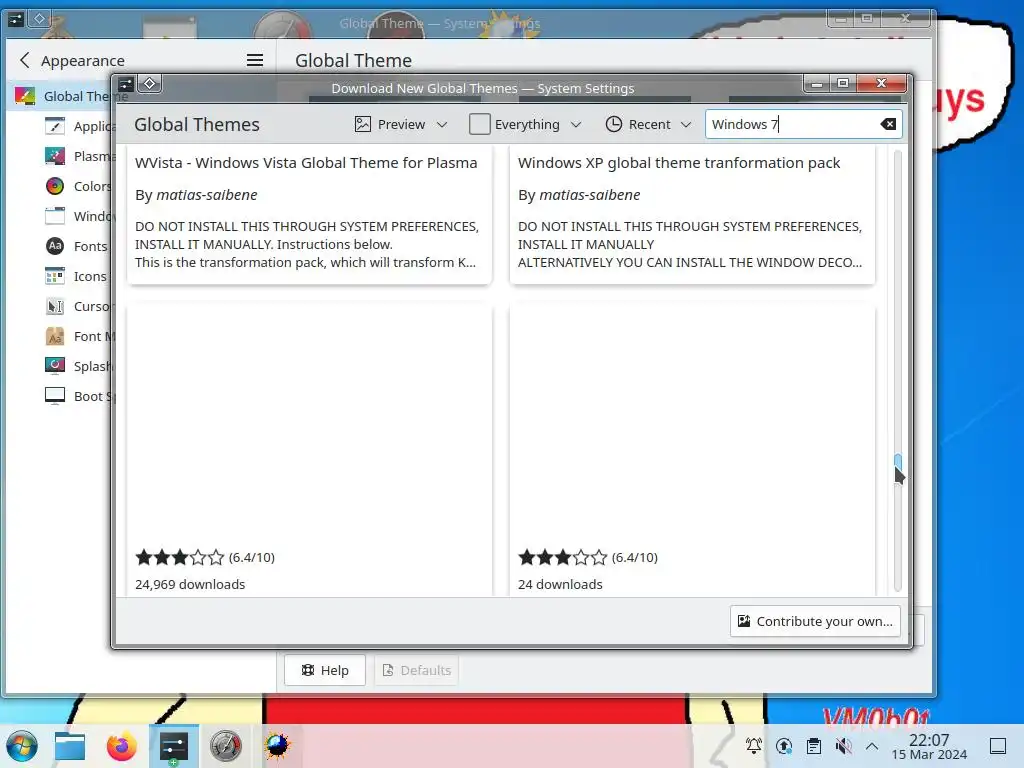Open the Window Decorations sidebar icon

click(x=55, y=216)
